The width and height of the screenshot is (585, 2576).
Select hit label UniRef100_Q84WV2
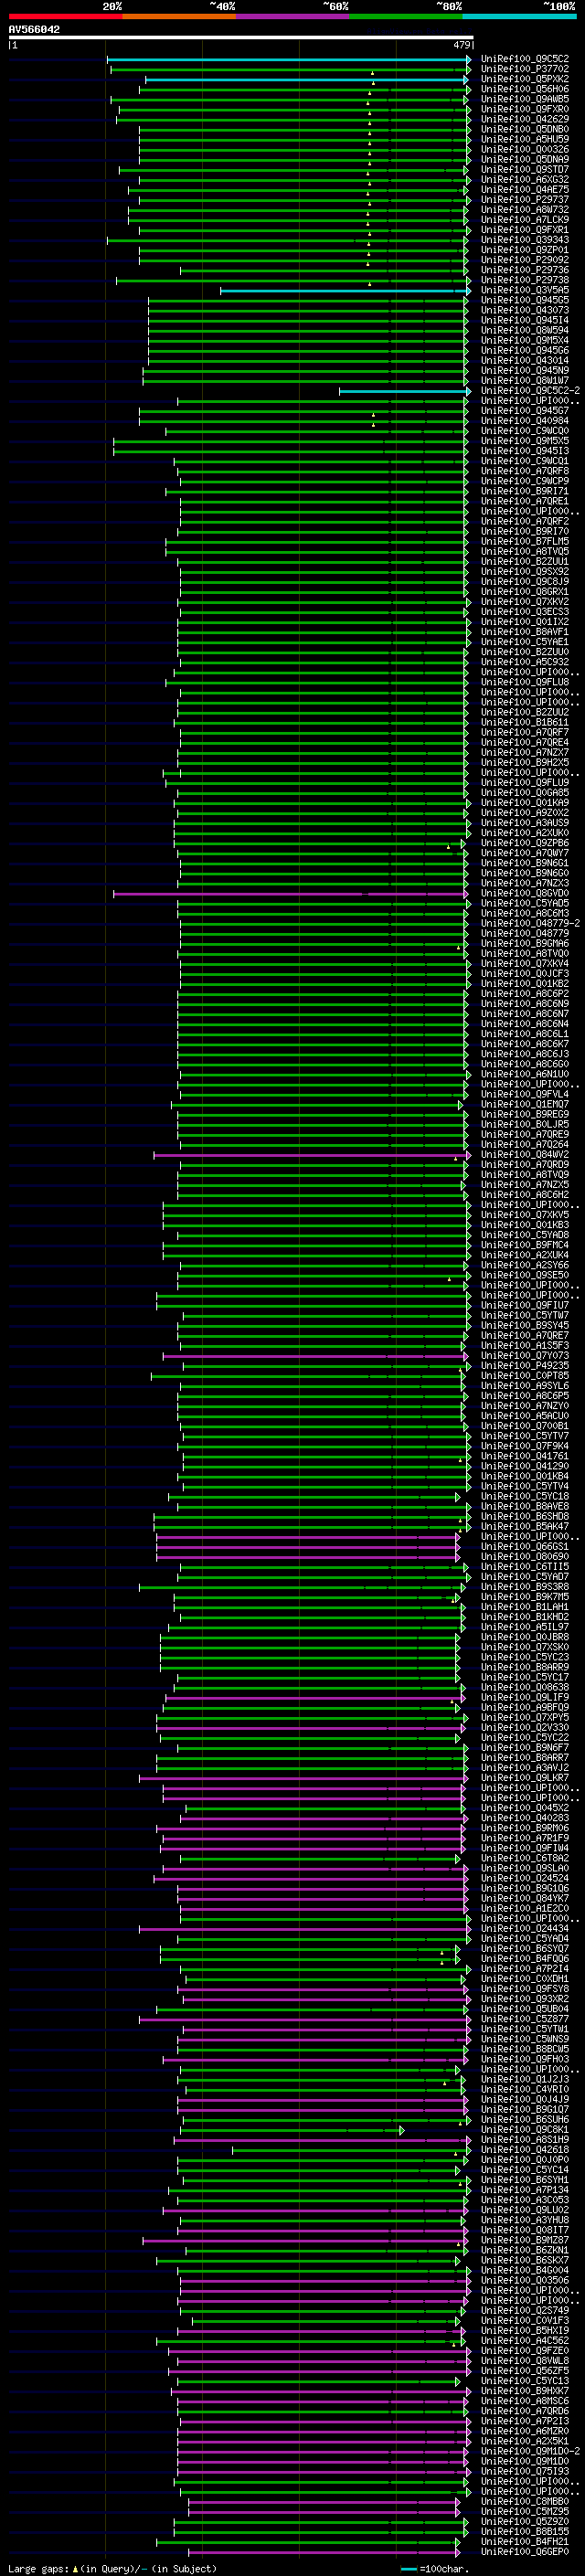(x=525, y=1155)
